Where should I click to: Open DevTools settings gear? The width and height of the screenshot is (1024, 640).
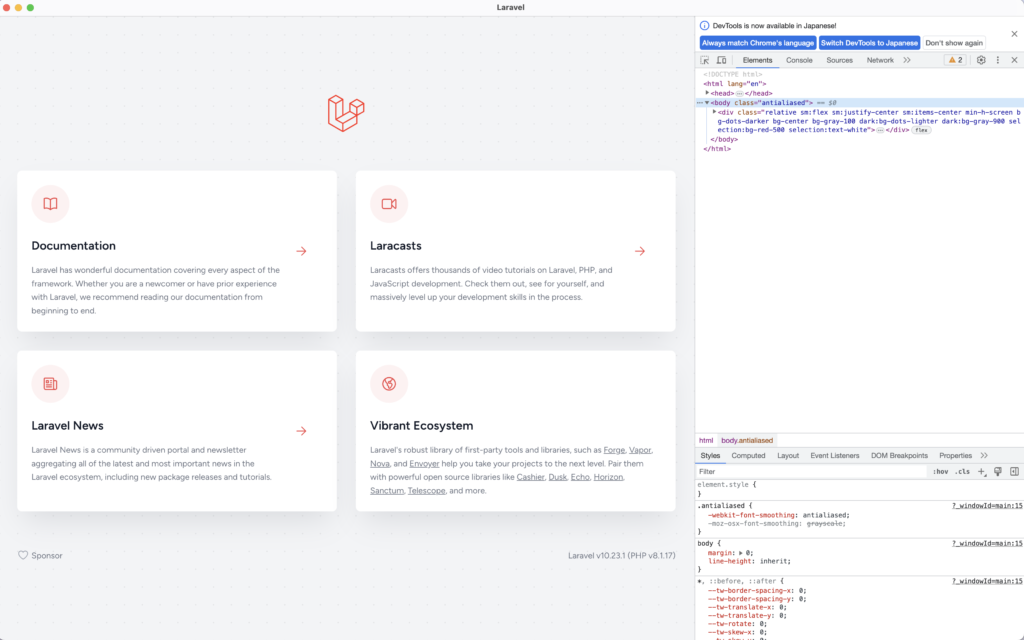981,60
